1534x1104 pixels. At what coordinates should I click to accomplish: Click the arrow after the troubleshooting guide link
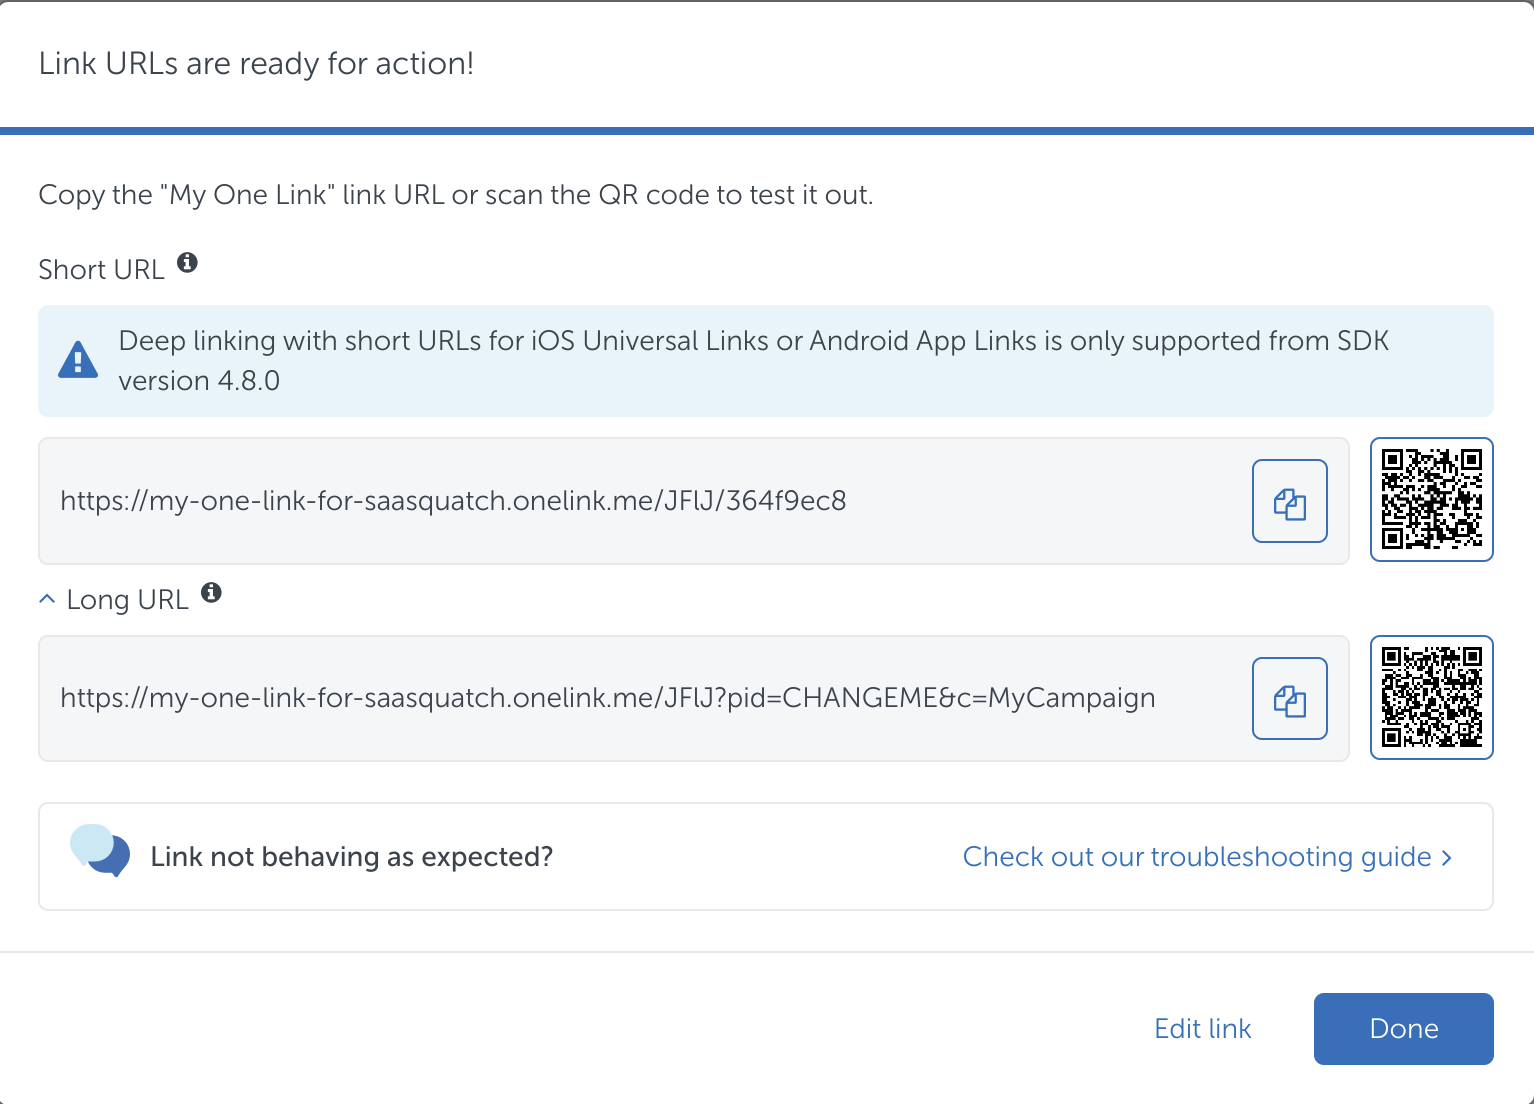pyautogui.click(x=1447, y=858)
